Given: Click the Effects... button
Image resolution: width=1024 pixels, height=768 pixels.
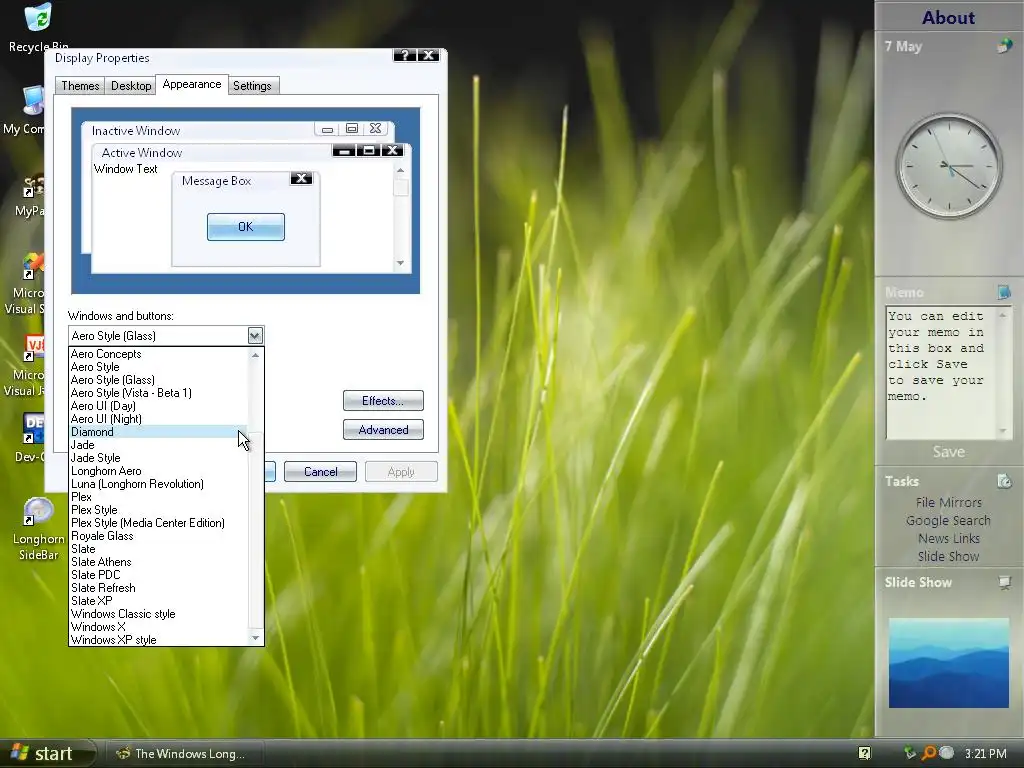Looking at the screenshot, I should point(383,401).
